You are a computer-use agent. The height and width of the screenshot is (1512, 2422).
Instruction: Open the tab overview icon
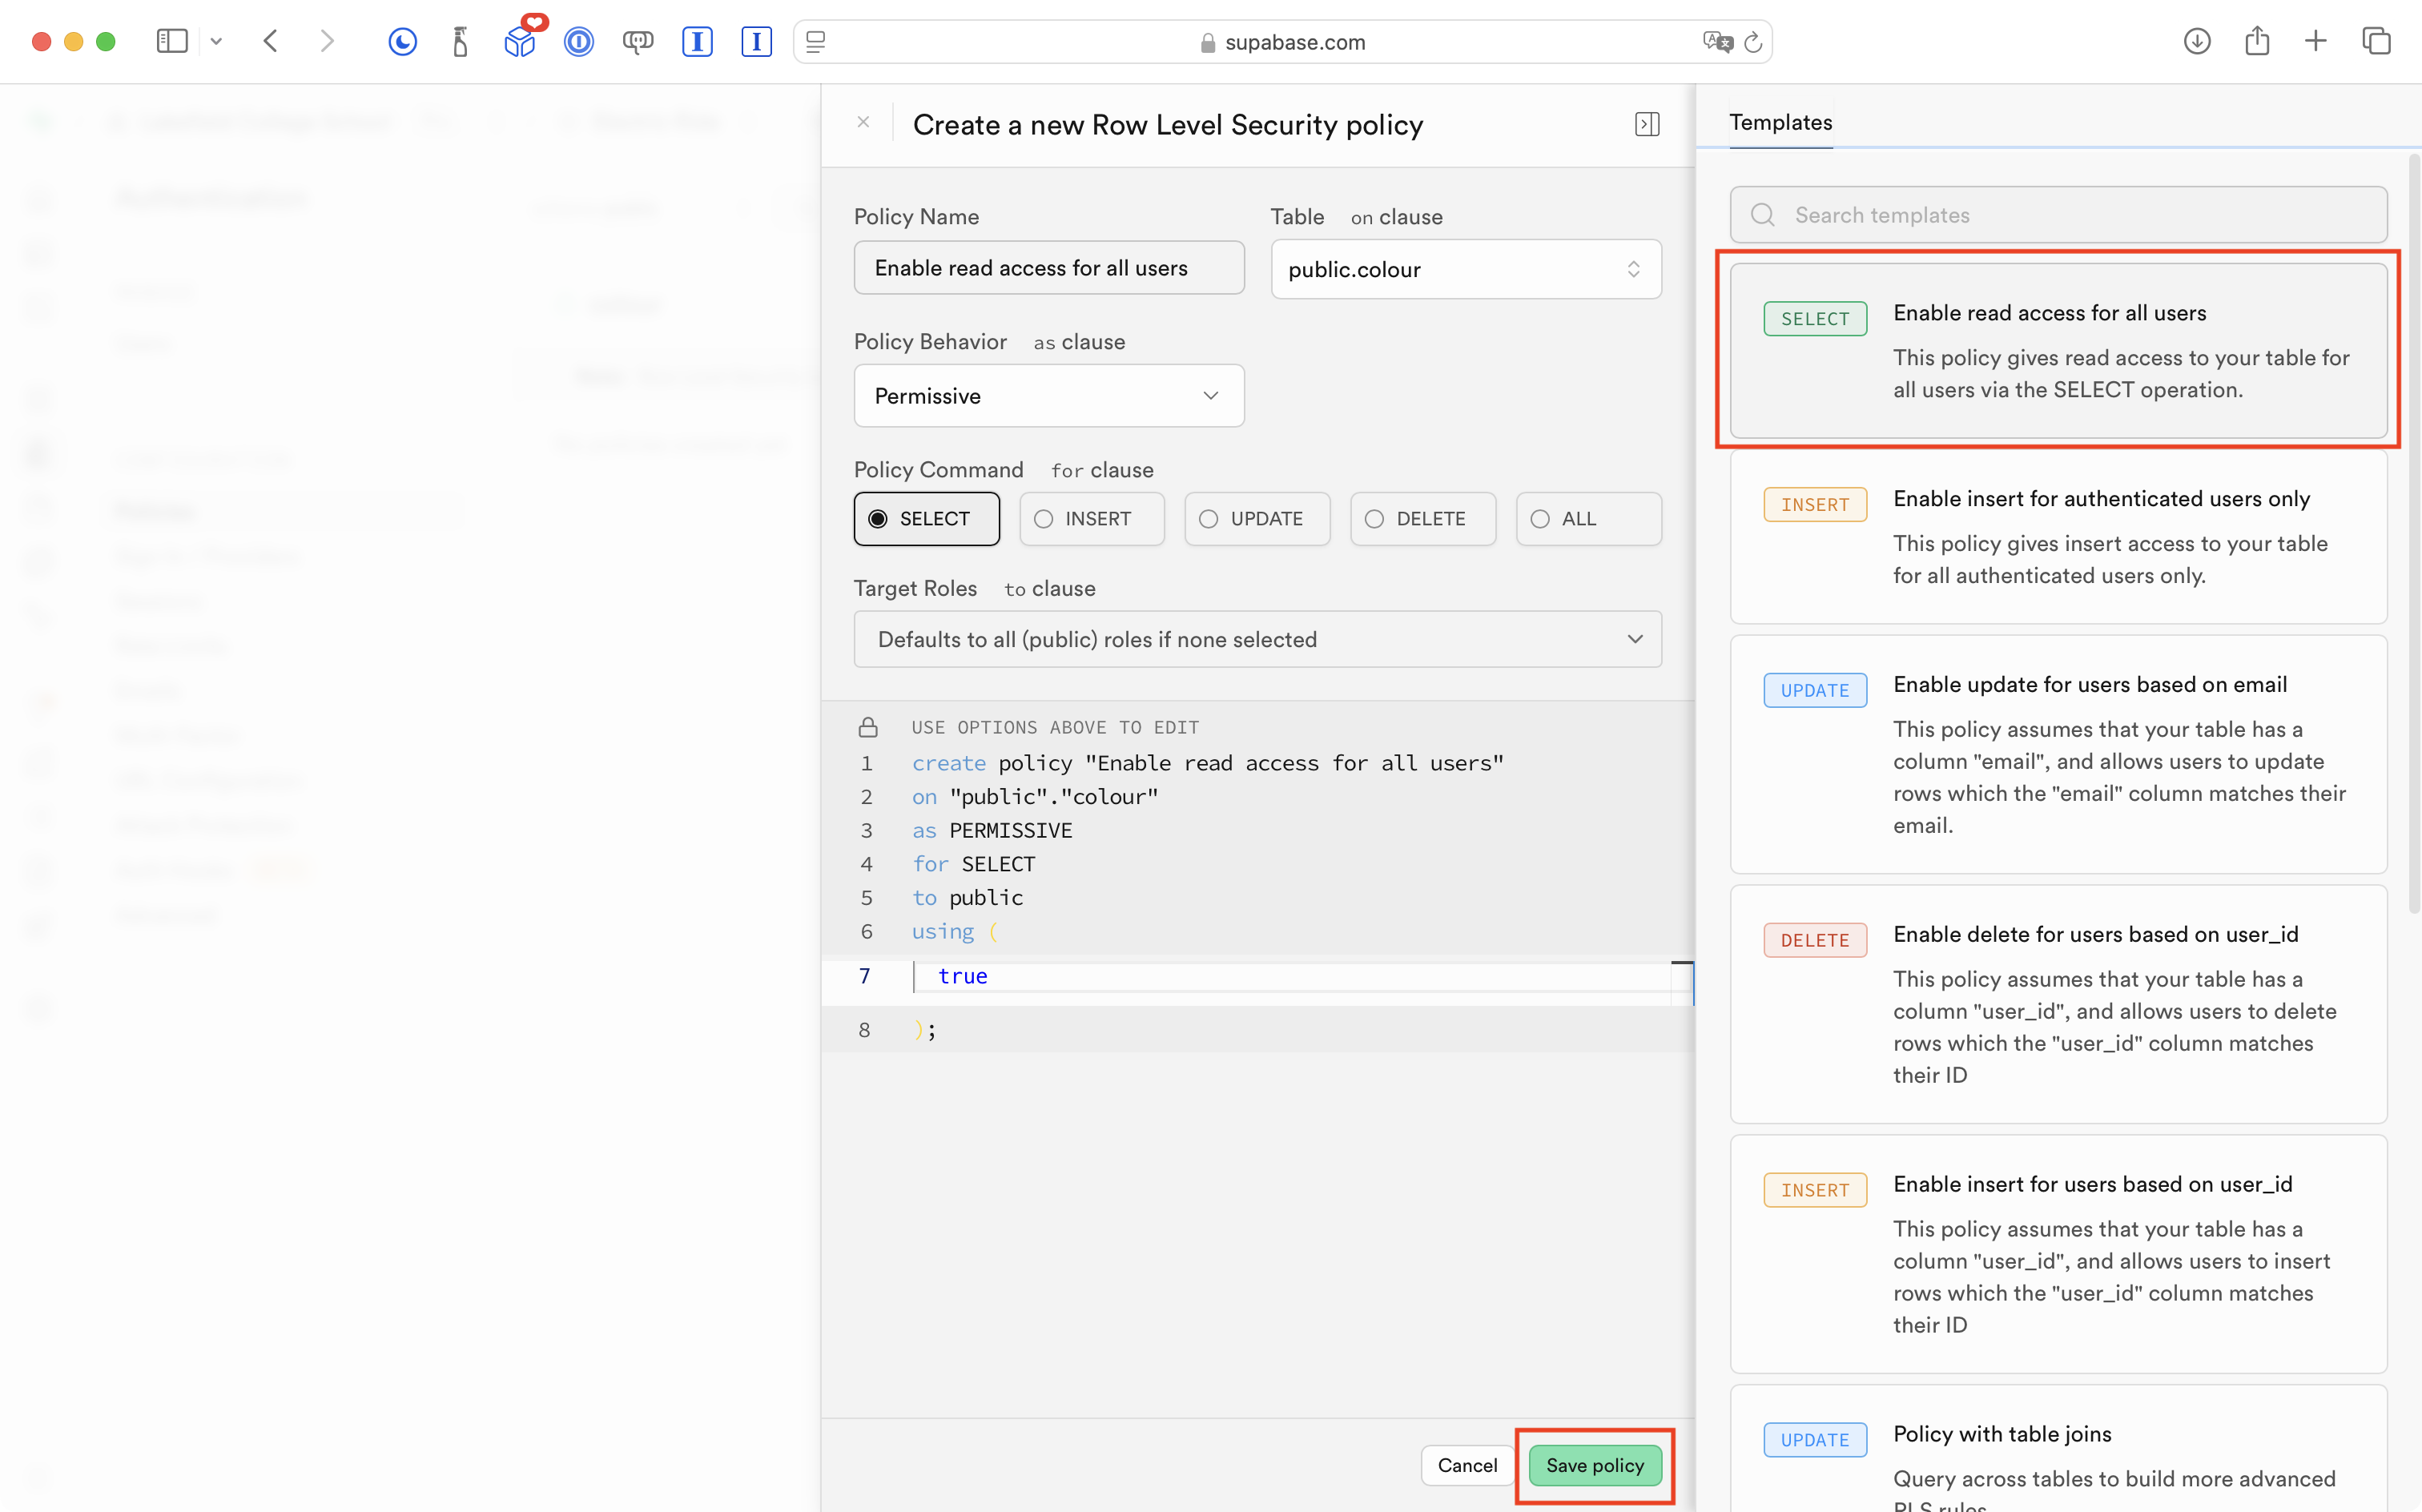[x=2376, y=41]
